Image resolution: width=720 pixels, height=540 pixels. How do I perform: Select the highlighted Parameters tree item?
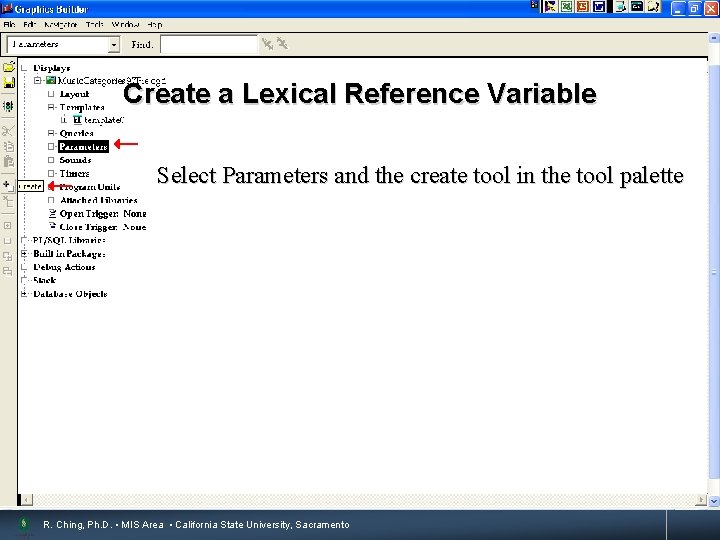pos(84,146)
